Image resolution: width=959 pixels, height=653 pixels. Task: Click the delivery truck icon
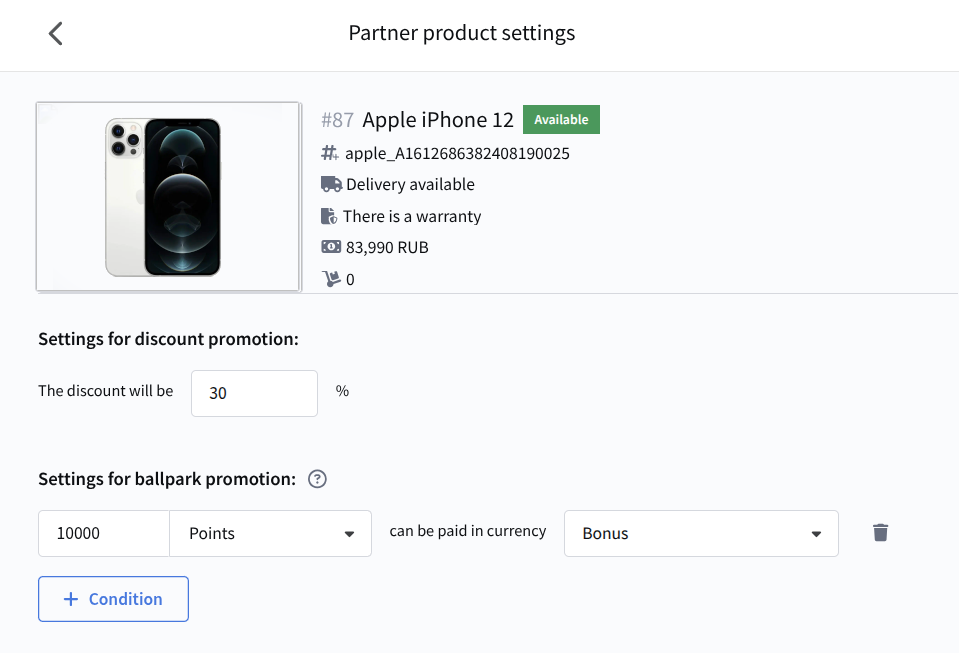coord(331,184)
